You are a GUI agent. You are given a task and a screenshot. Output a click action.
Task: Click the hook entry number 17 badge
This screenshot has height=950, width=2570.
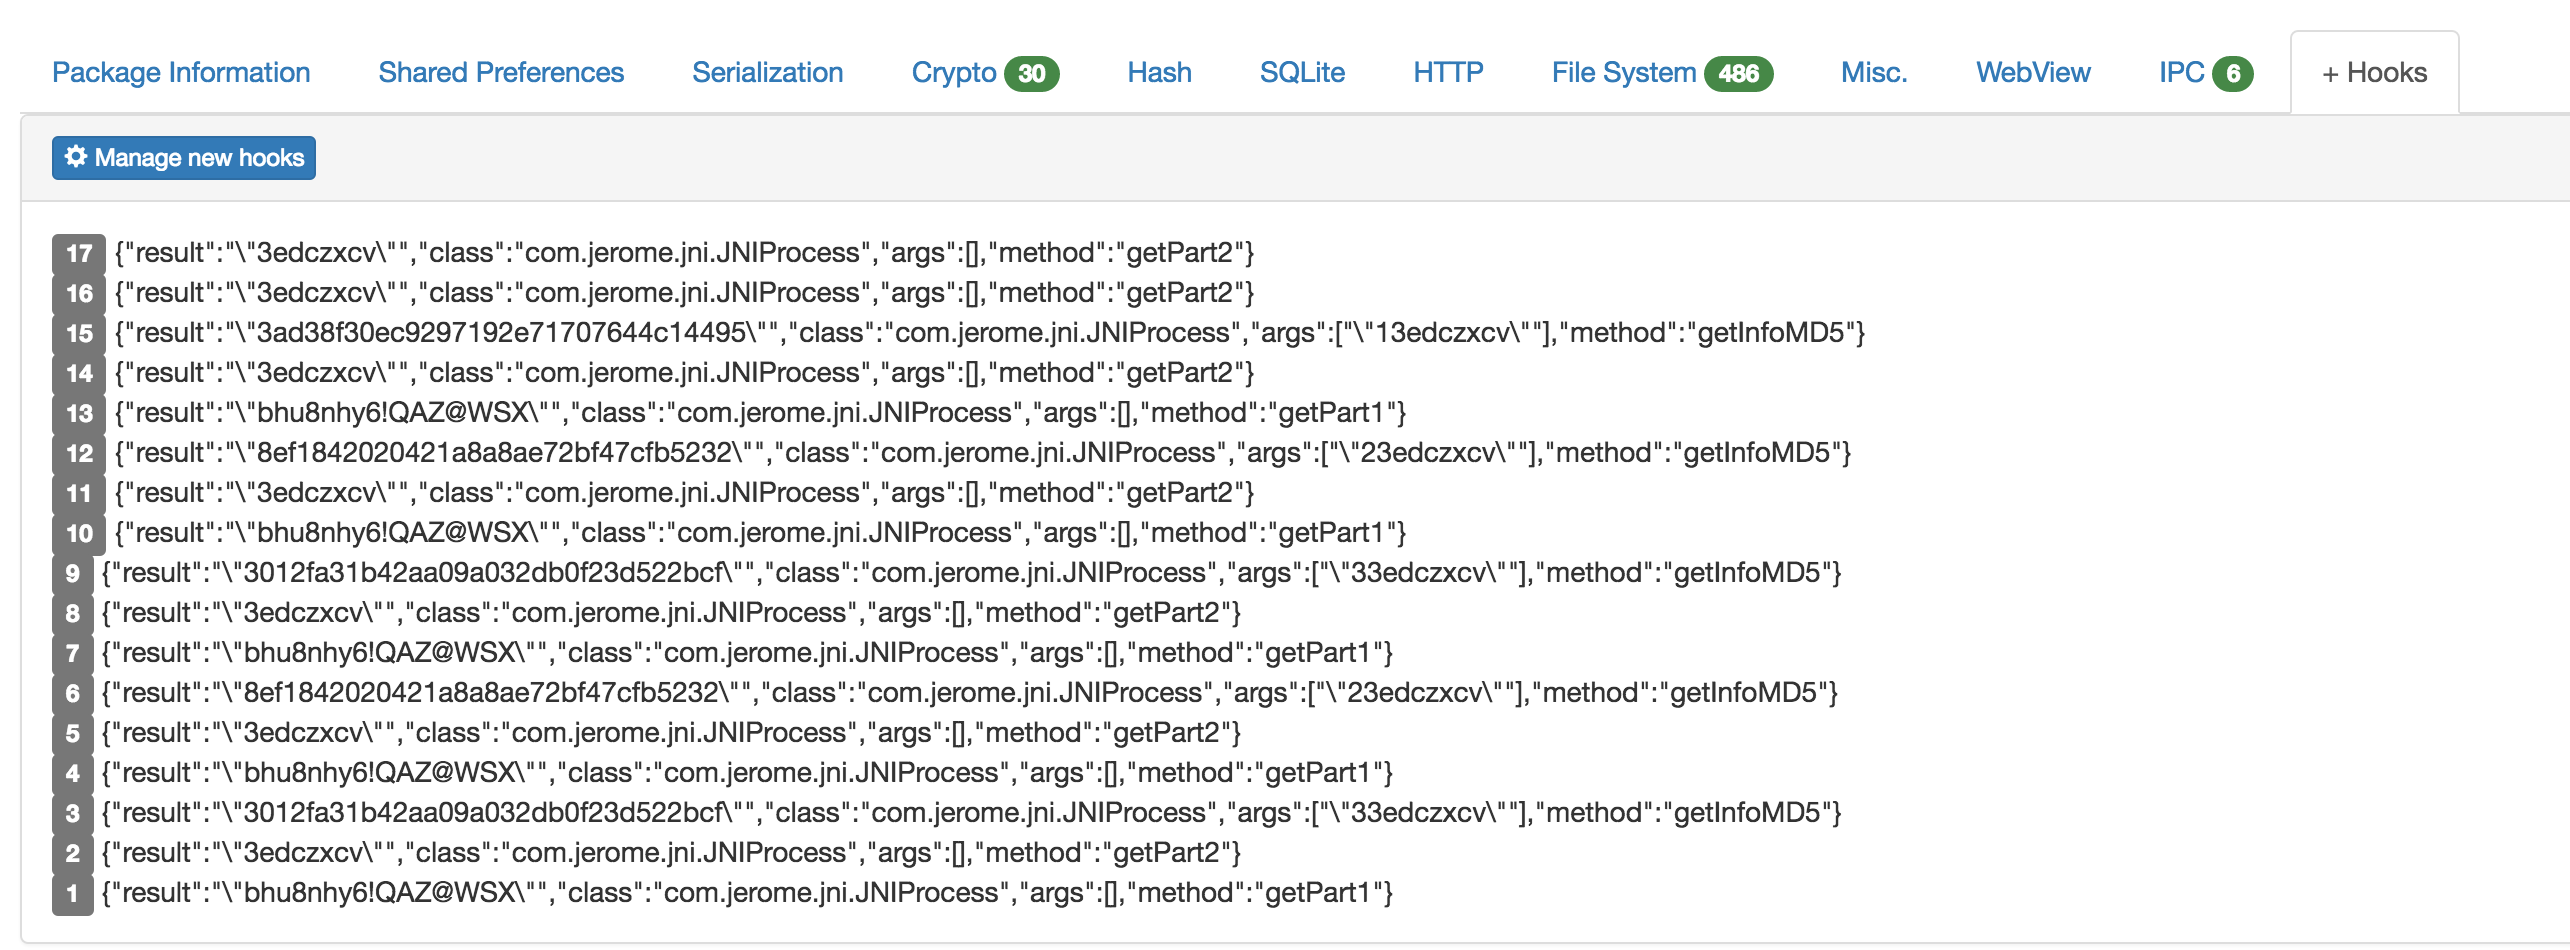click(x=79, y=253)
